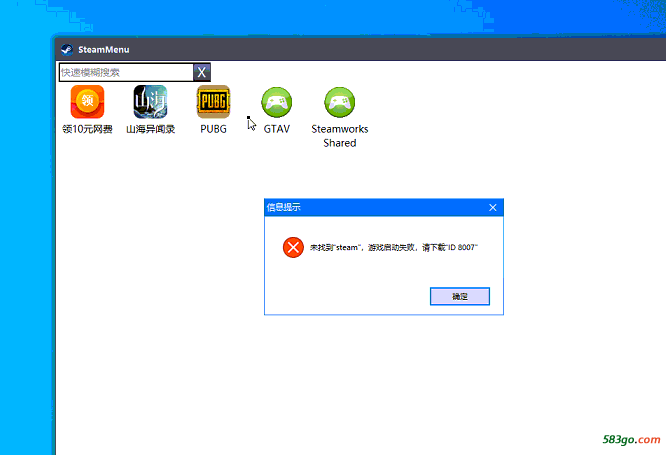Launch the 山海异闻录 game icon
The width and height of the screenshot is (666, 455).
[150, 102]
